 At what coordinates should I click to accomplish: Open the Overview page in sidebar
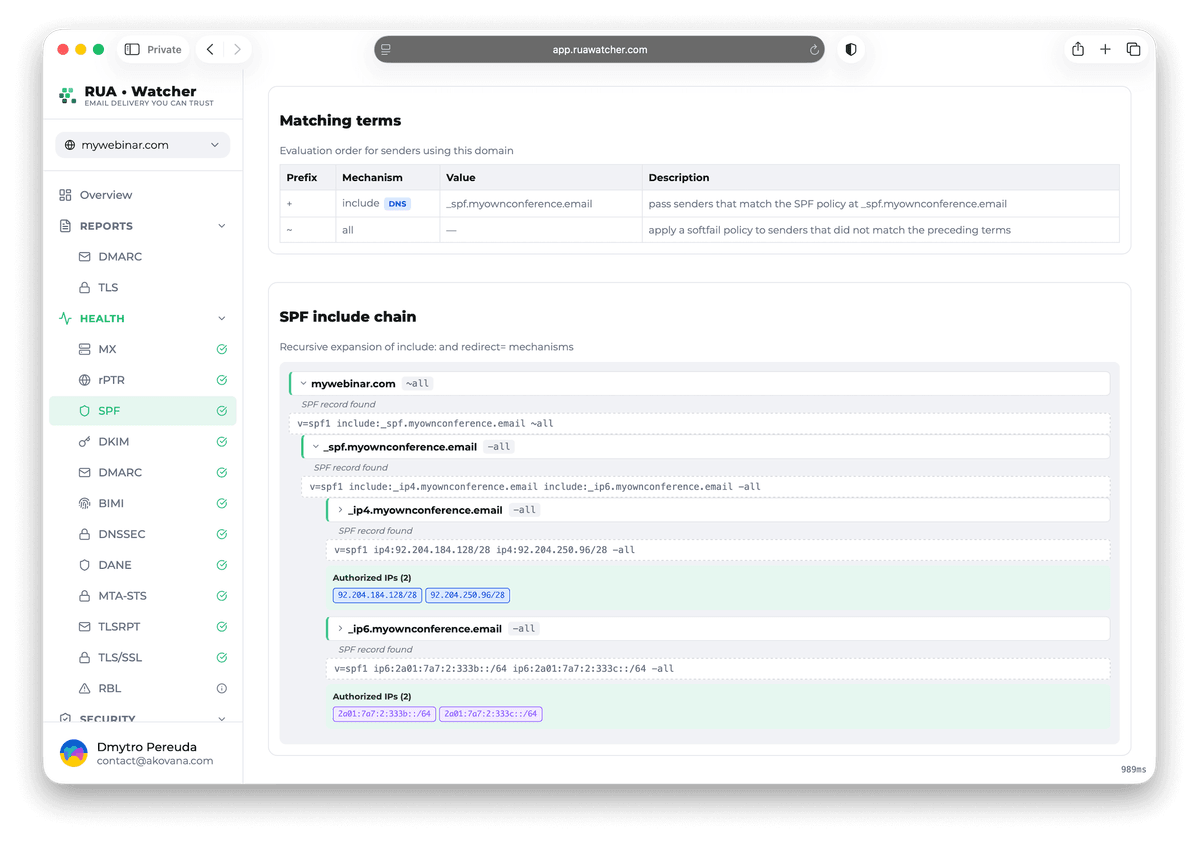[x=142, y=195]
